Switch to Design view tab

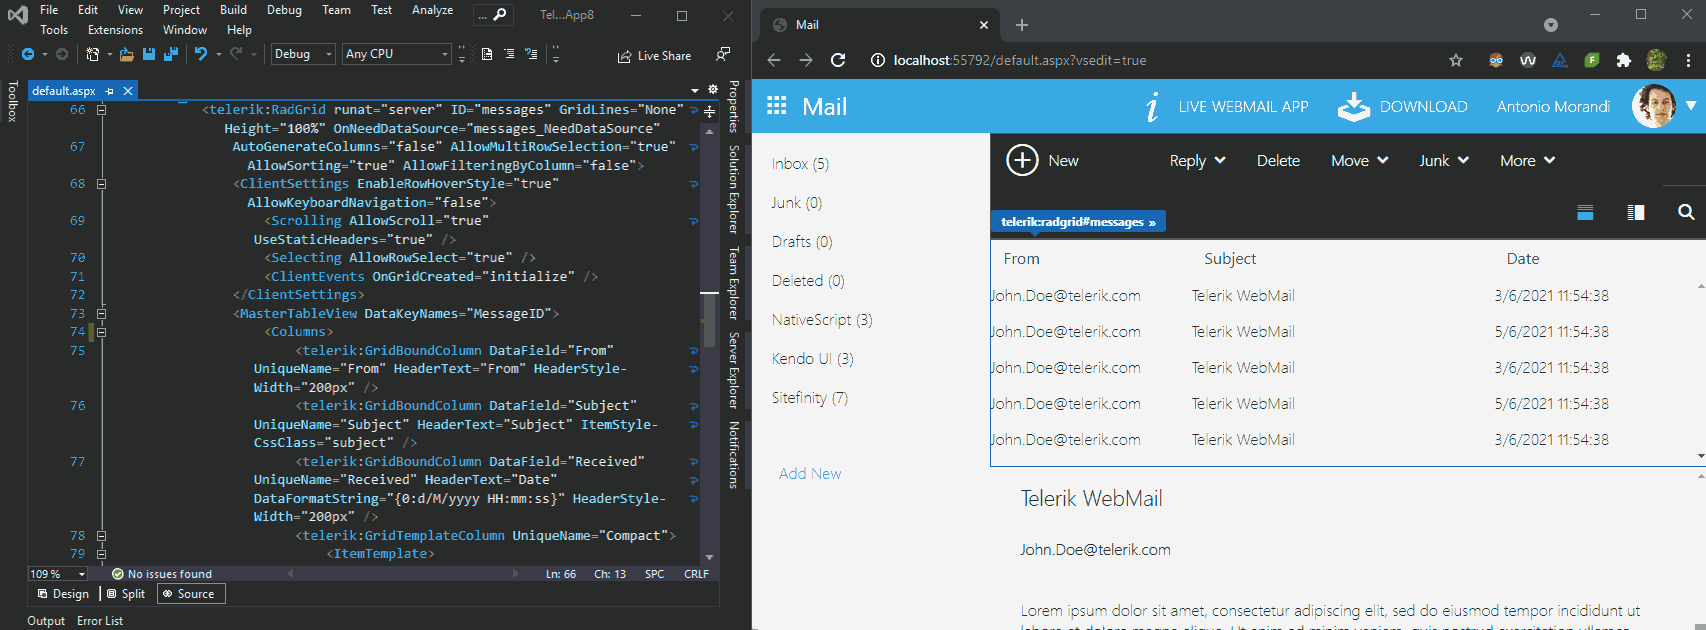(63, 594)
